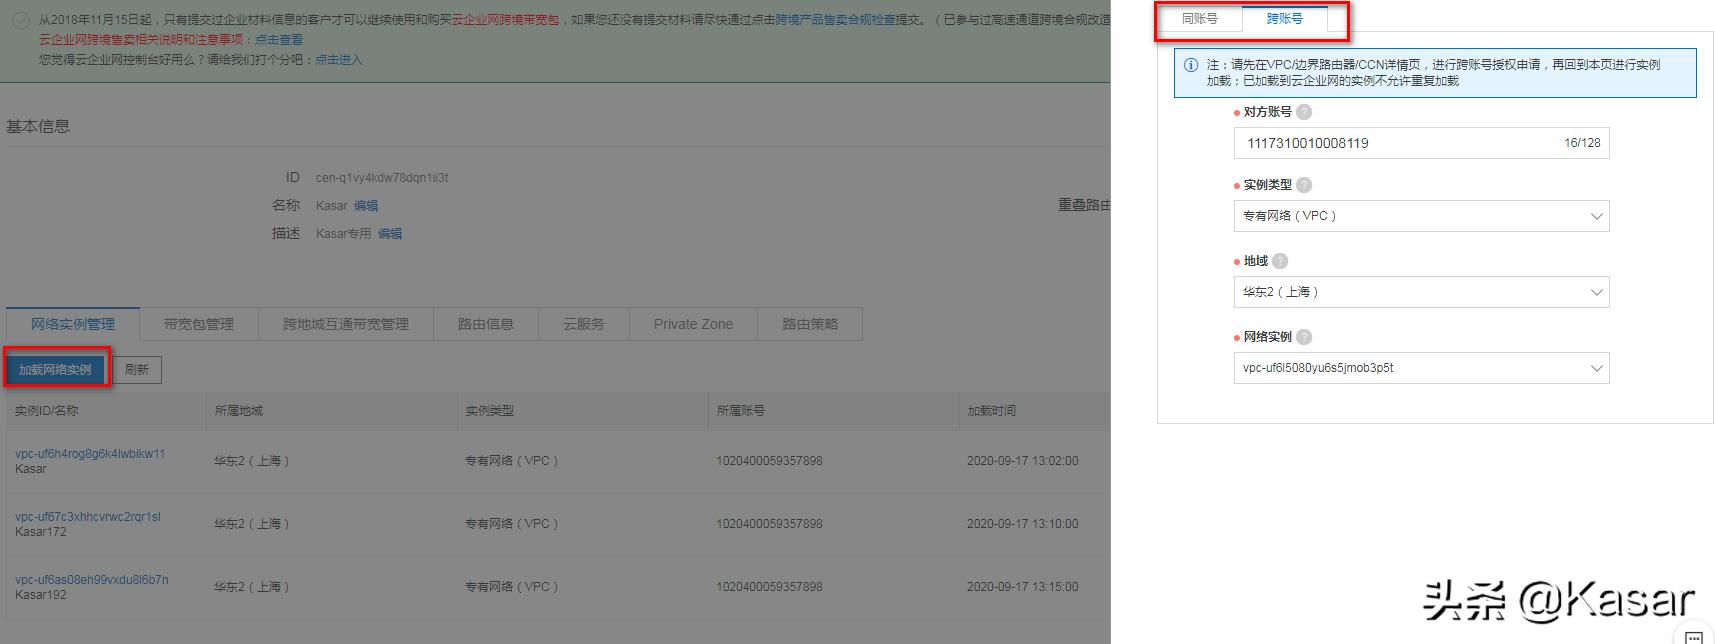This screenshot has width=1715, height=644.
Task: Click 编辑 link next to Kasar专用 description
Action: (390, 234)
